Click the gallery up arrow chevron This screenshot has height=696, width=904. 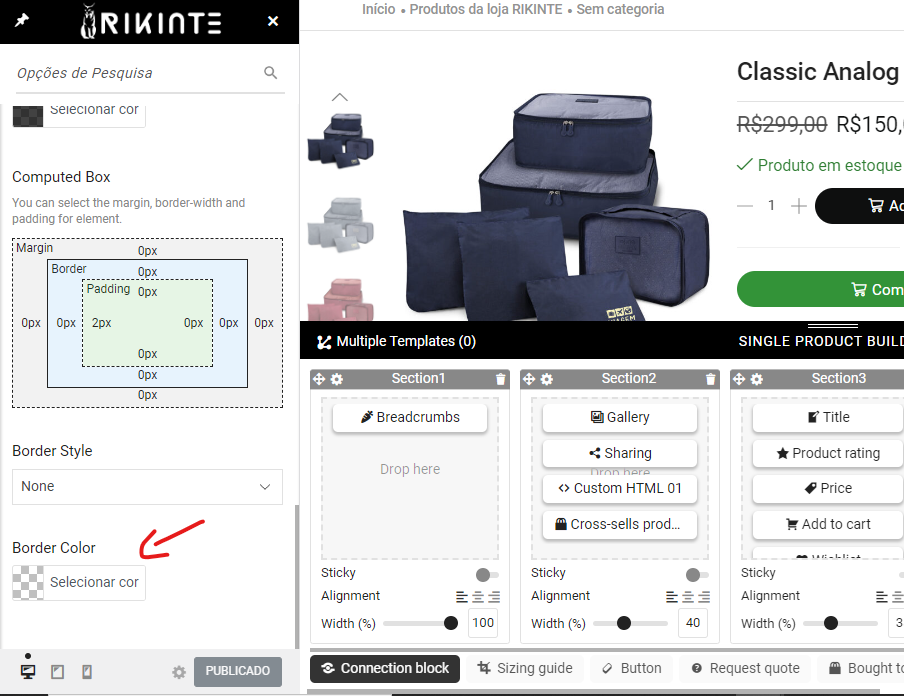340,97
